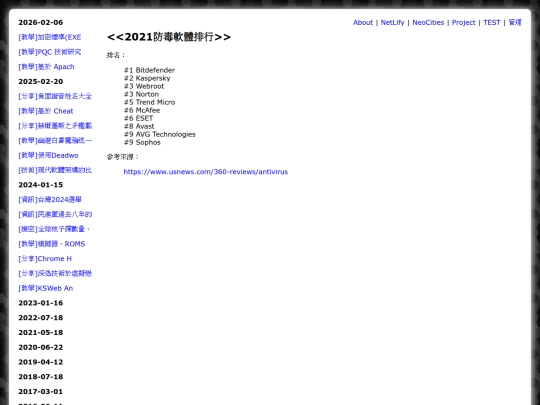Click the '#5 Trend Micro' ranking line
This screenshot has width=540, height=405.
149,102
